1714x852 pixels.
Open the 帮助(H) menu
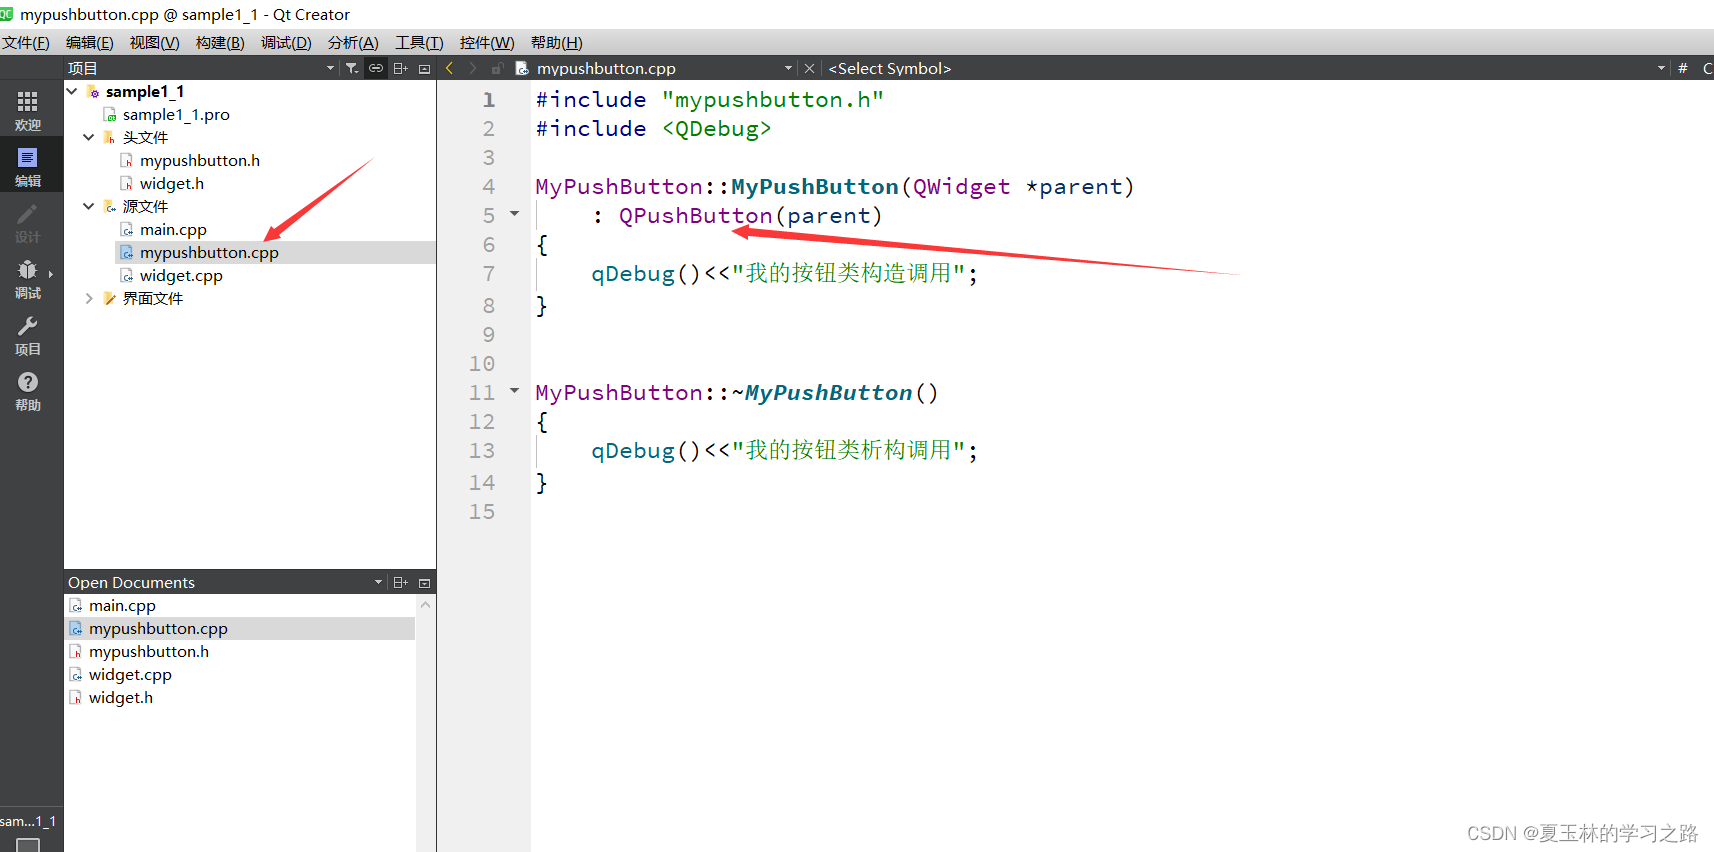click(556, 42)
